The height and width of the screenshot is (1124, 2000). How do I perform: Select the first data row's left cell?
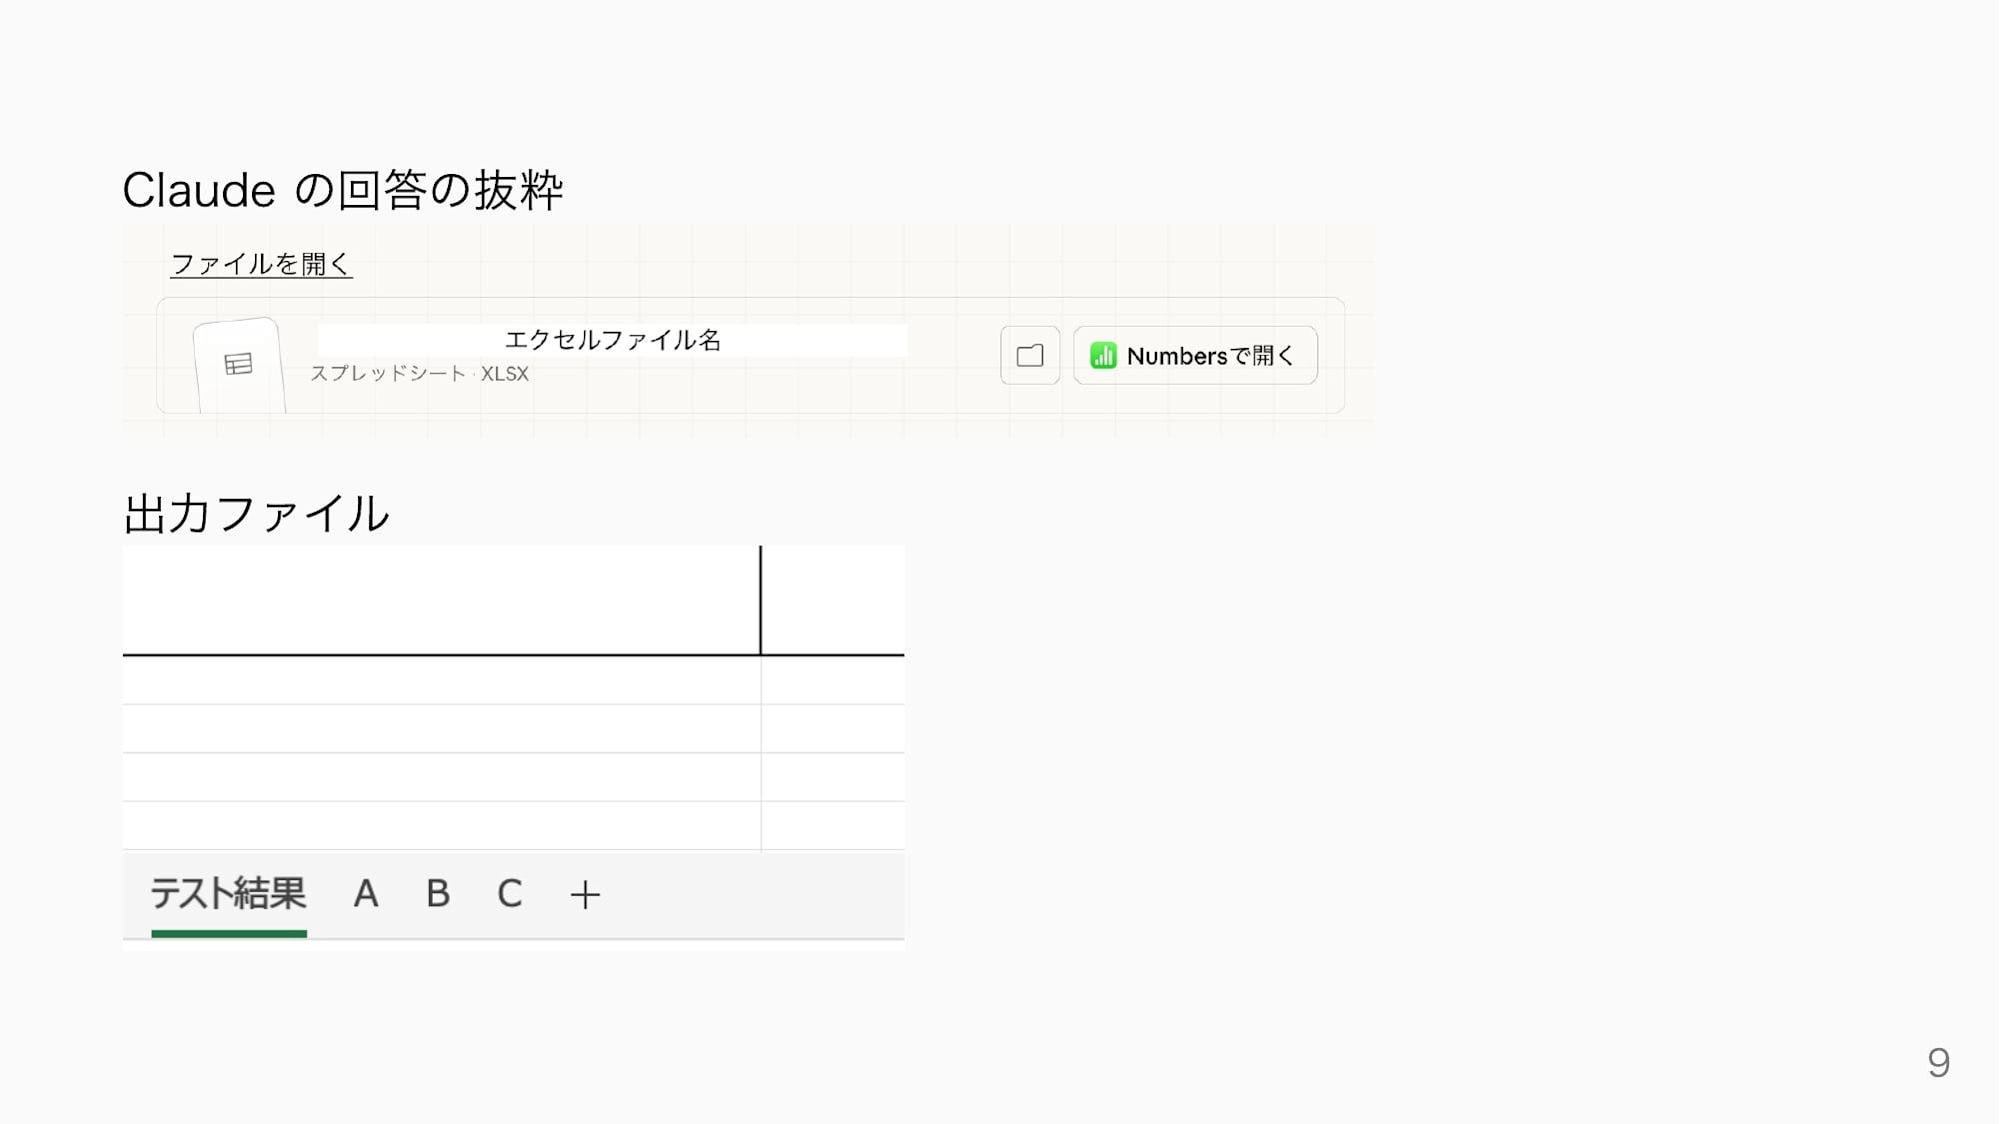(x=440, y=680)
